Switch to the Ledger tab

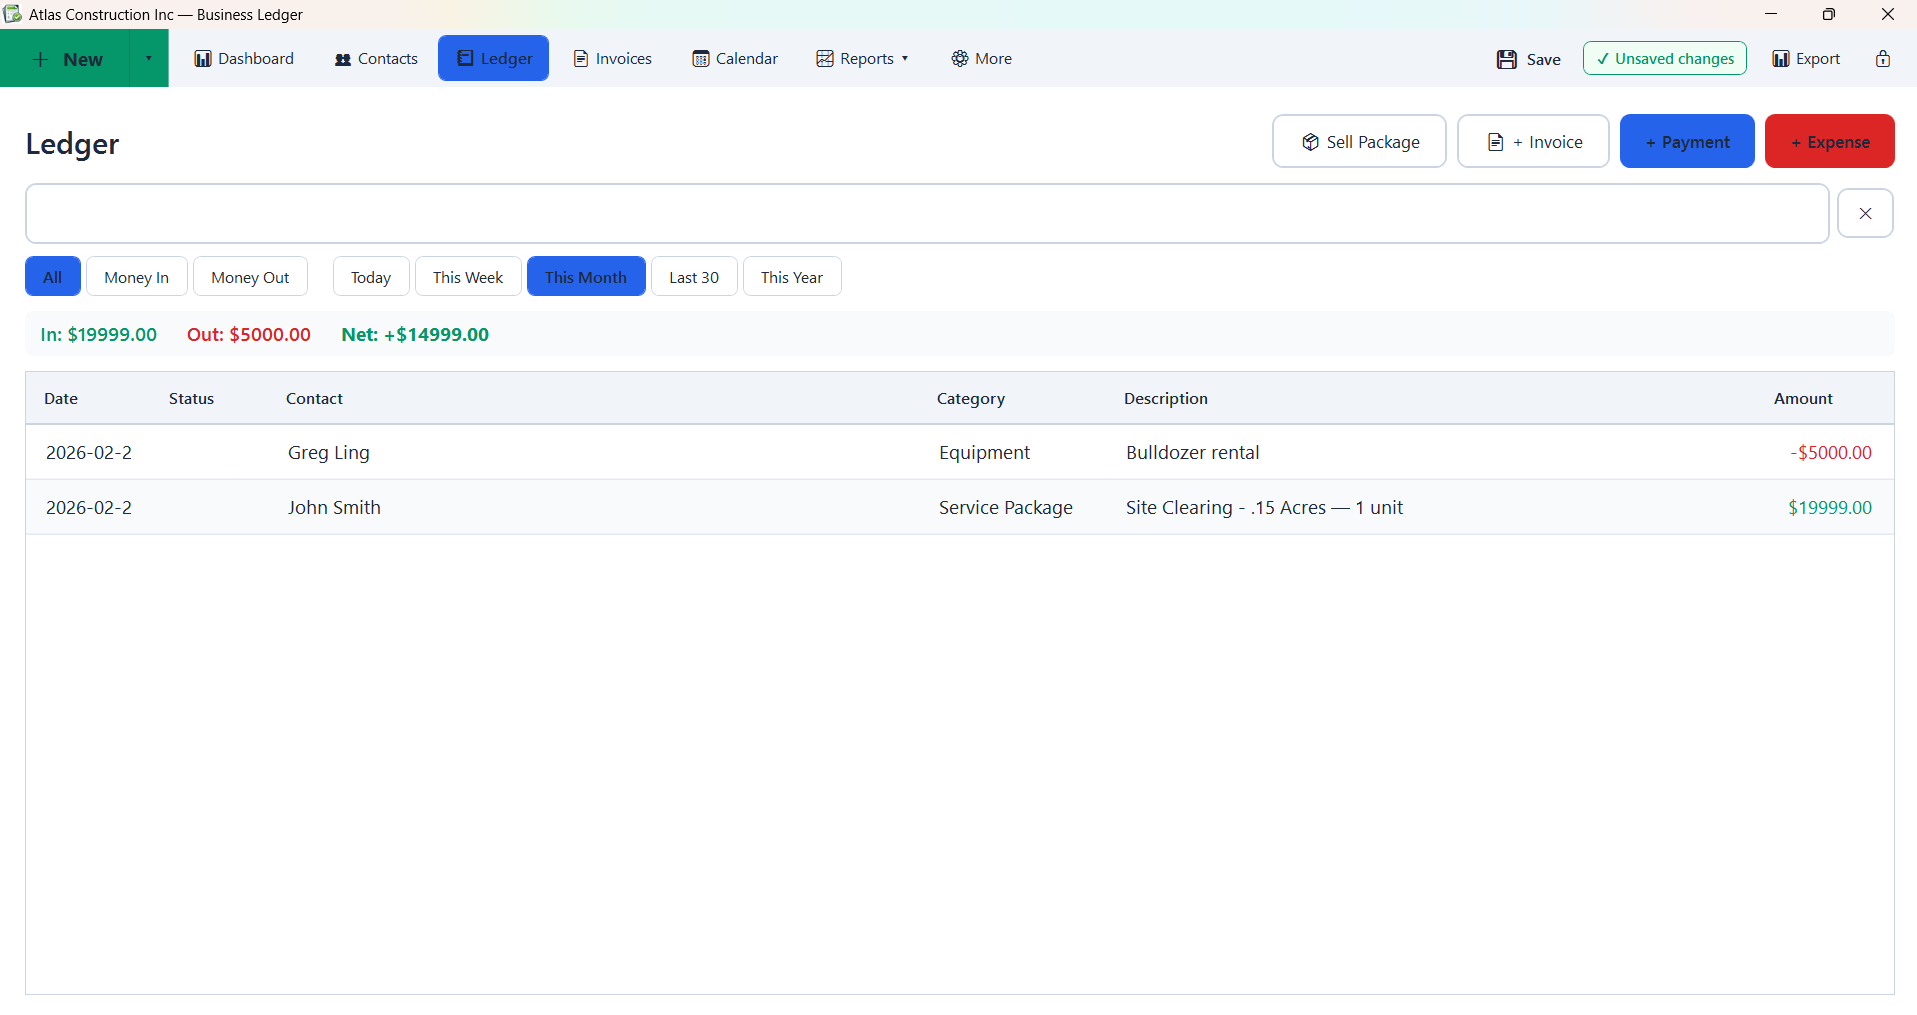[x=492, y=58]
